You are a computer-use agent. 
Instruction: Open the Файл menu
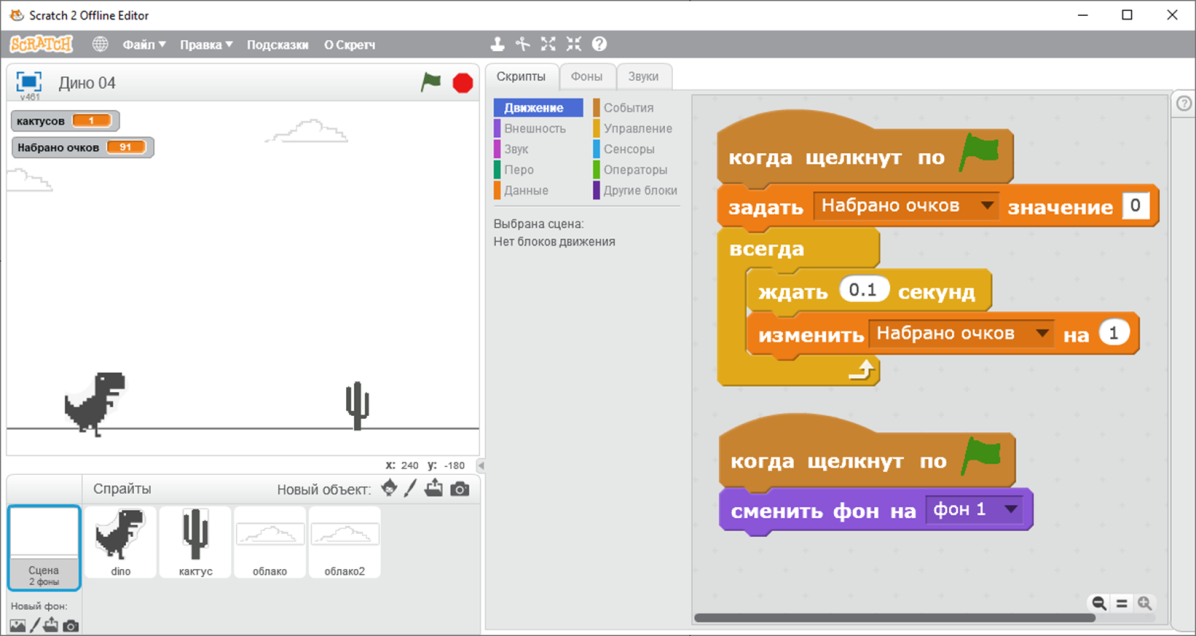pos(144,44)
